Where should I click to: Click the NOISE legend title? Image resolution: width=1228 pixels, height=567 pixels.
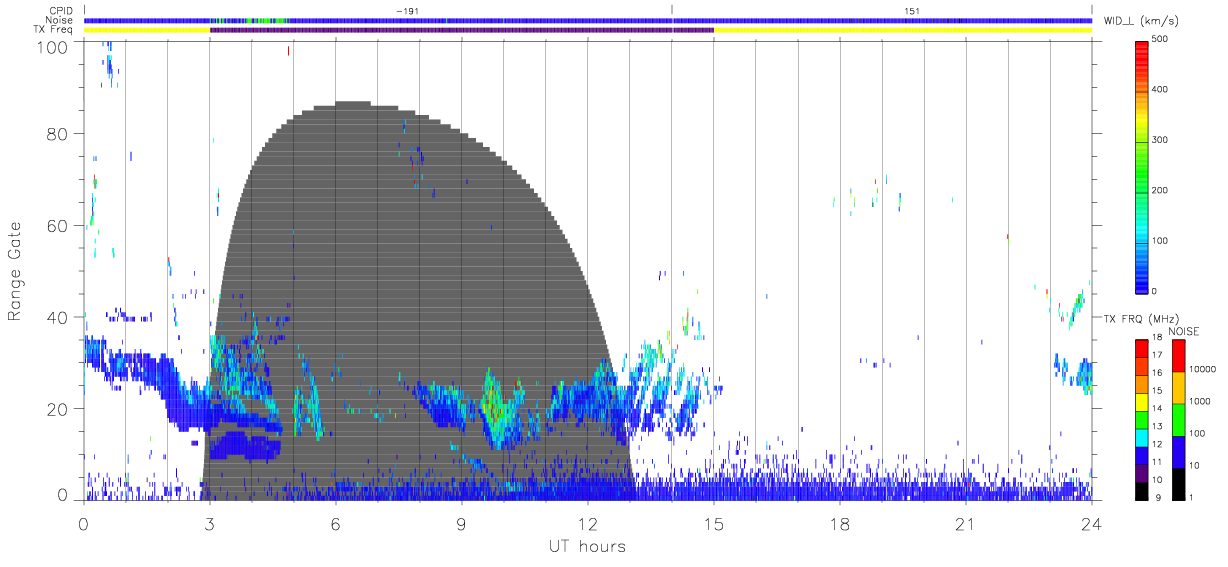[1184, 331]
